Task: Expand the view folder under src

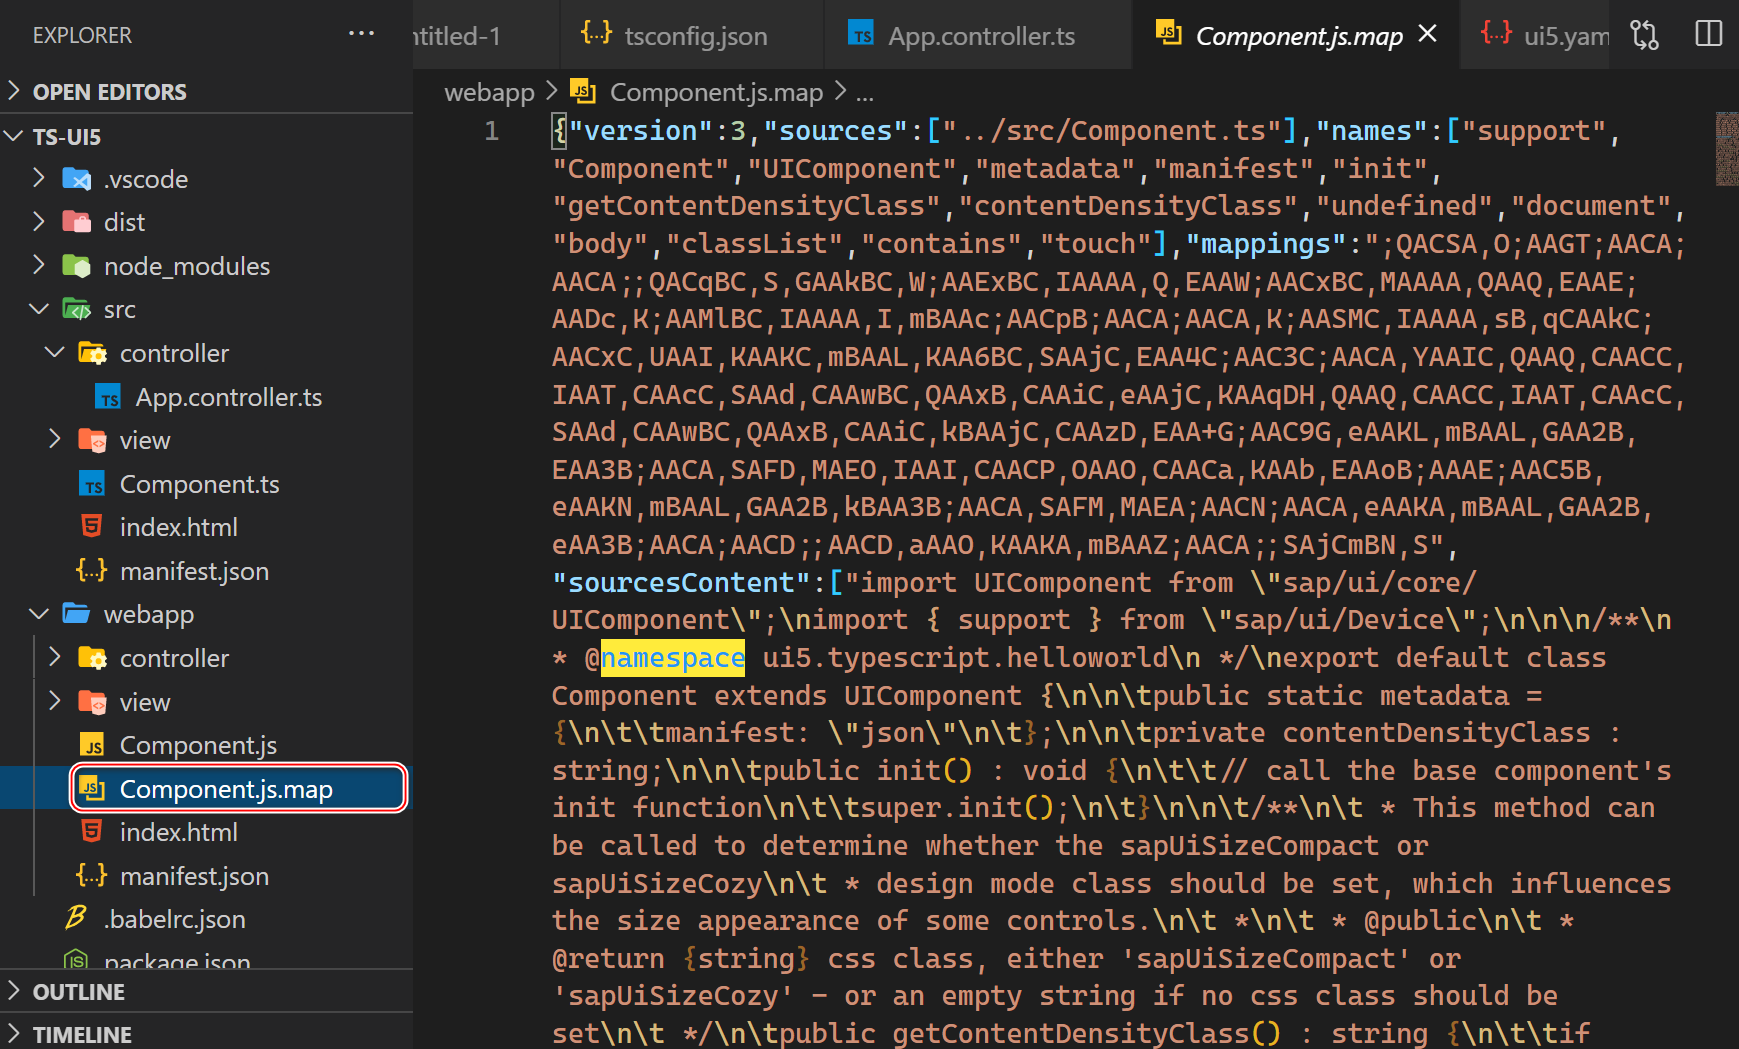Action: (x=206, y=440)
